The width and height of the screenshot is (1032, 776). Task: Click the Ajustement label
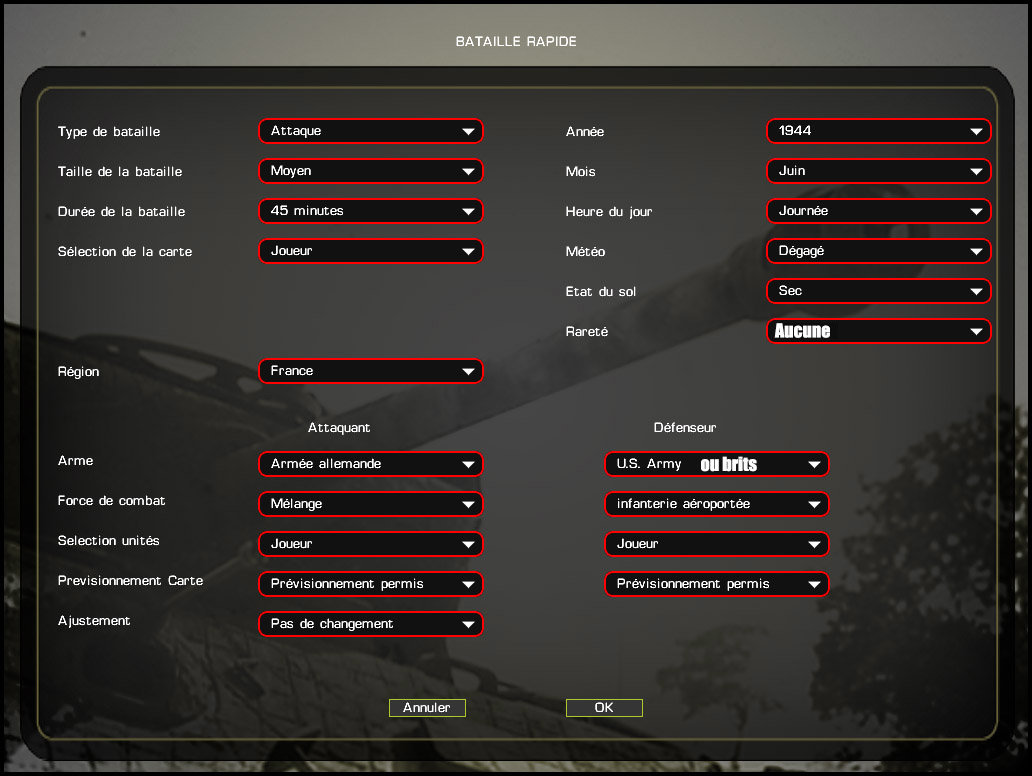tap(94, 621)
